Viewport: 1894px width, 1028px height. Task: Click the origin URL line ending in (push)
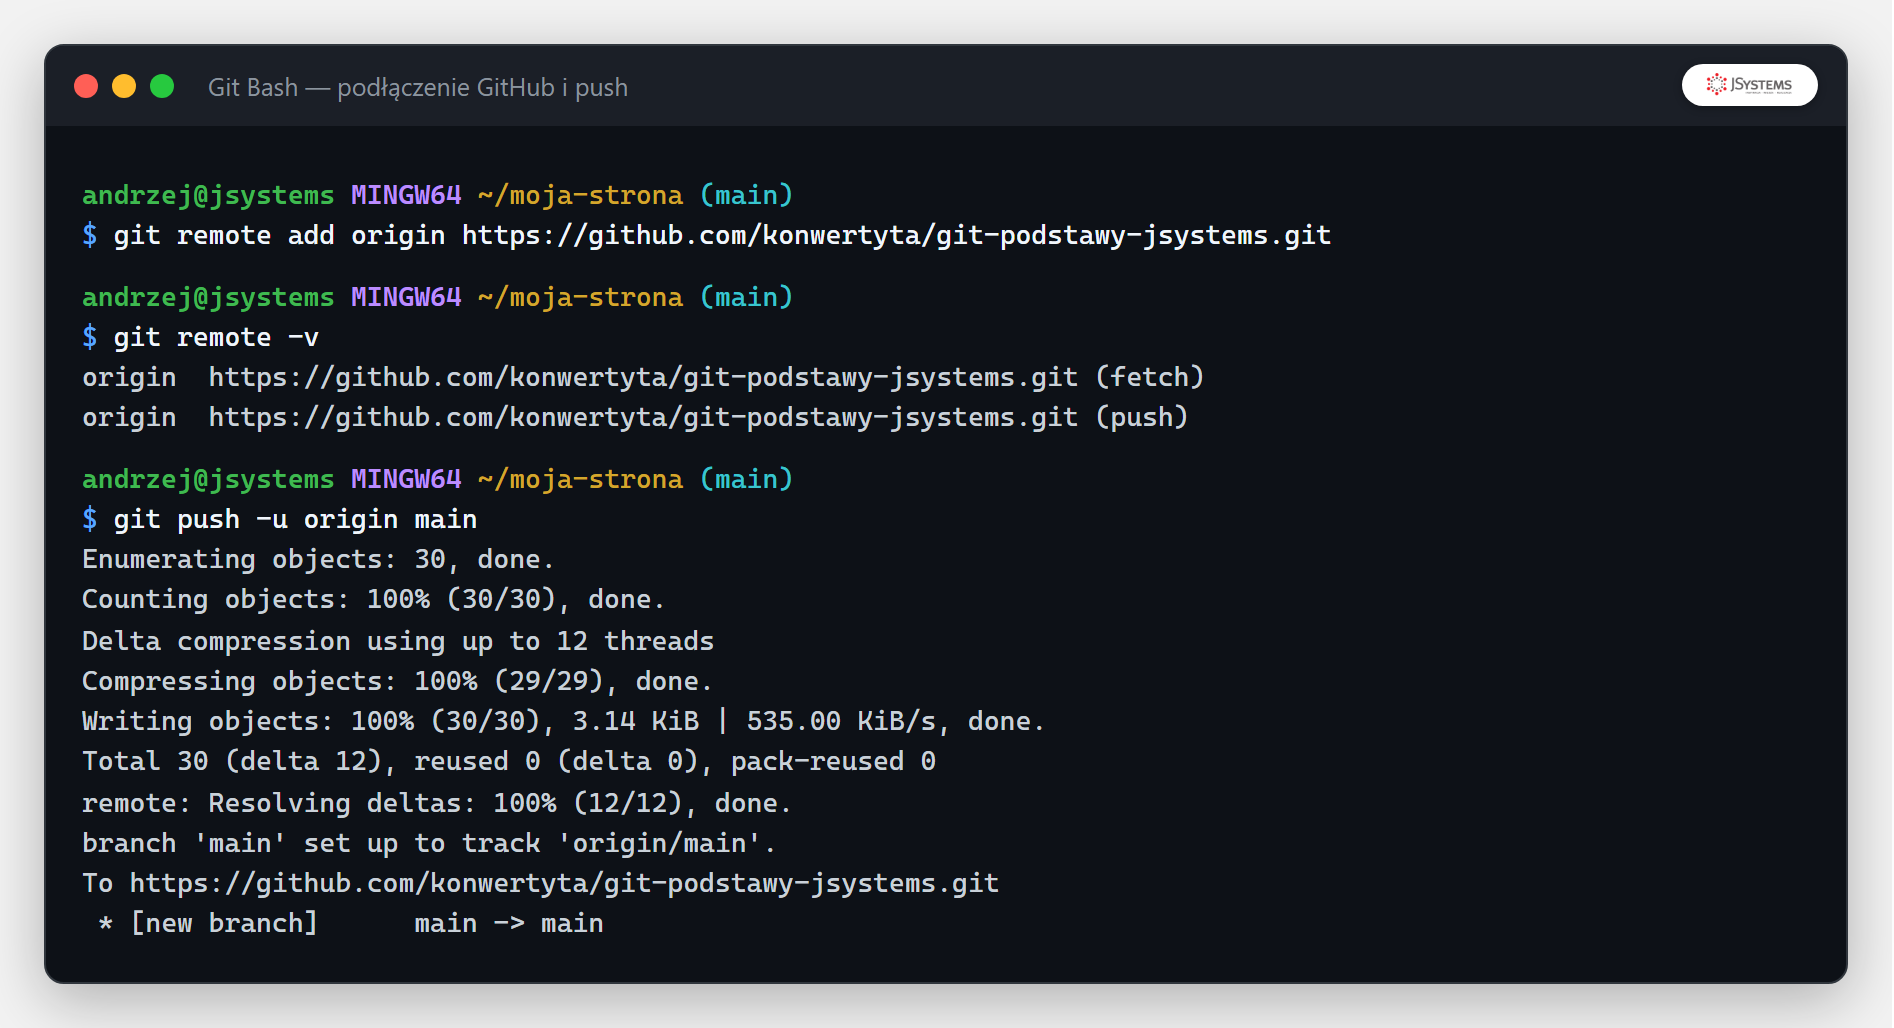[x=635, y=418]
